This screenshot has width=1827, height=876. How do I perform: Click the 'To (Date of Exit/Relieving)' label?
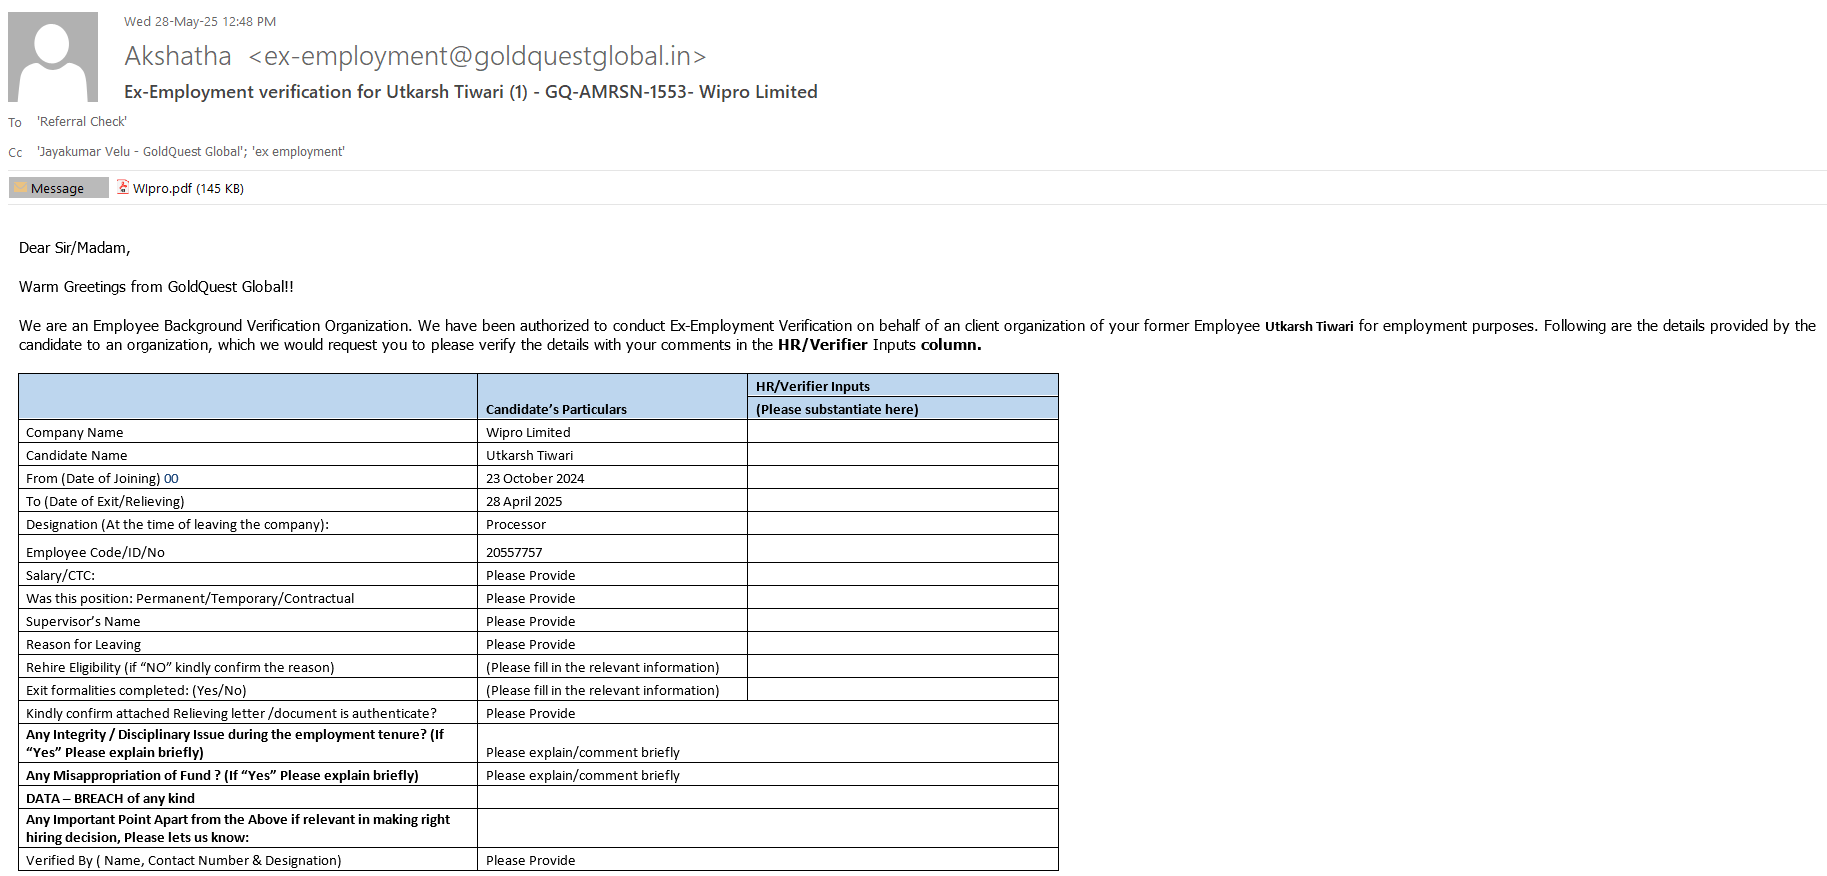[x=105, y=501]
